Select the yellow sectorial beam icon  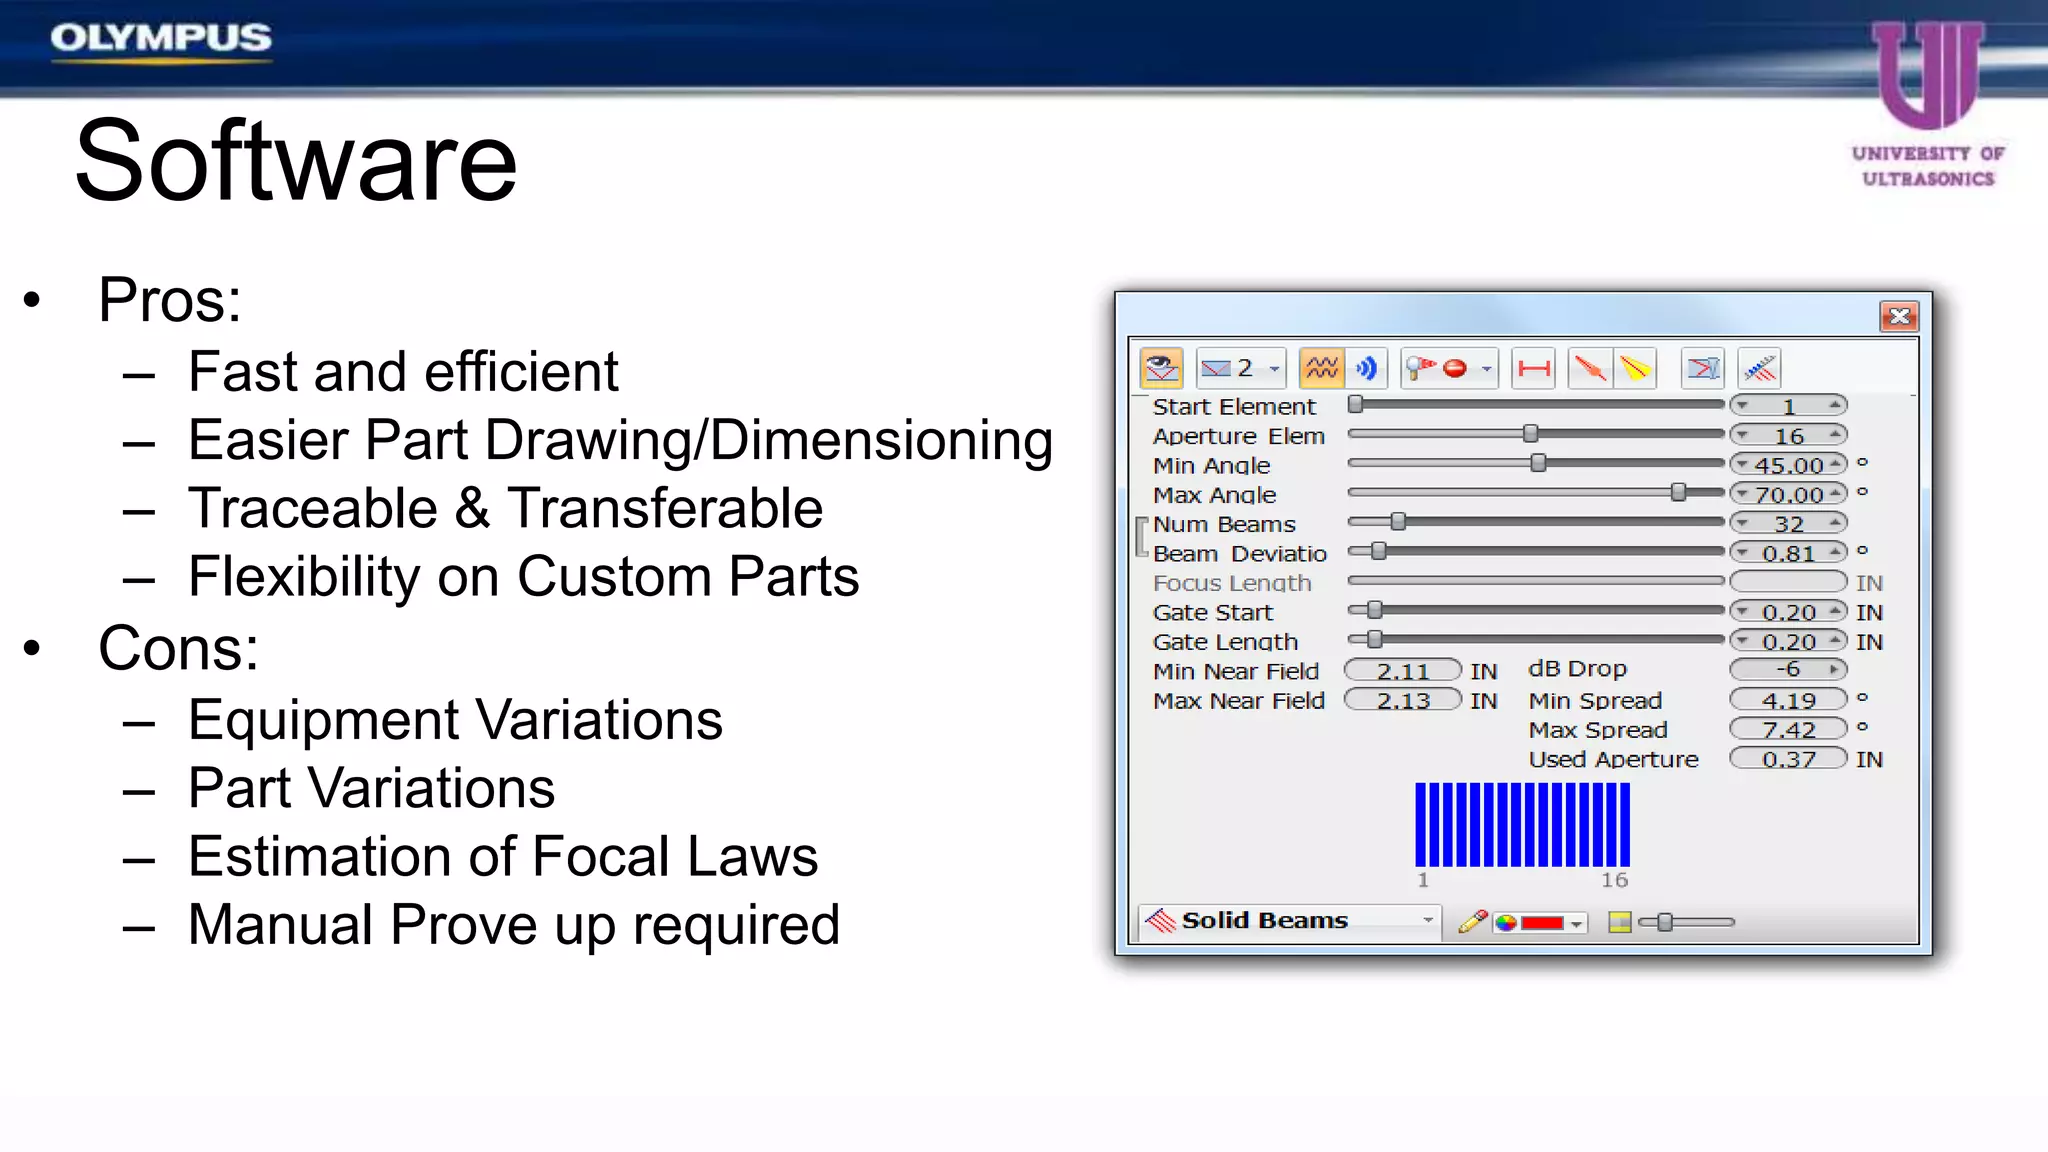tap(1635, 369)
